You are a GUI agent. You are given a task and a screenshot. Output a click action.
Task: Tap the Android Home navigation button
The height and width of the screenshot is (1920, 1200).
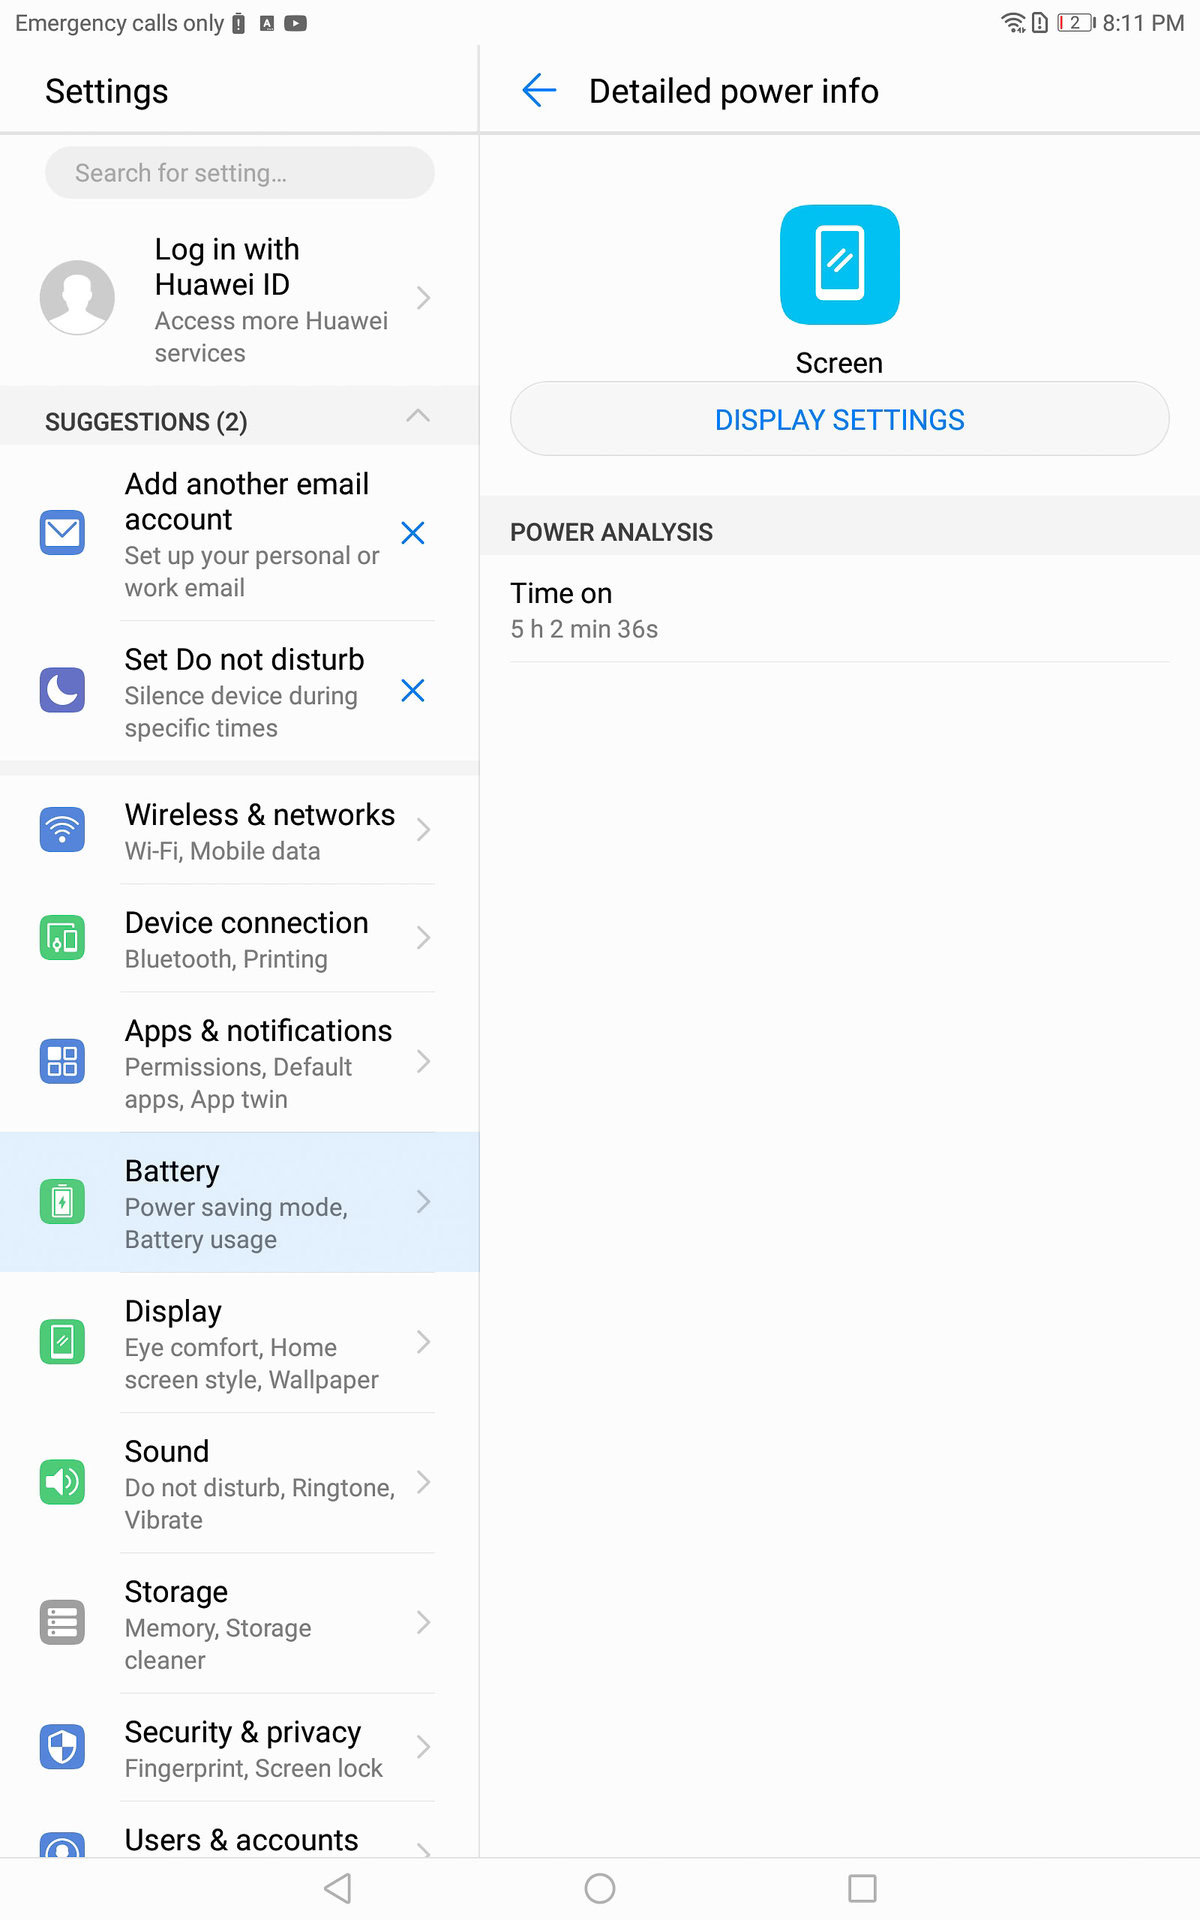600,1888
